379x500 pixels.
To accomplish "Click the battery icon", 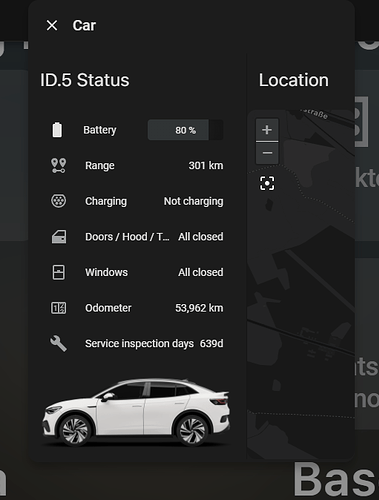I will tap(57, 130).
